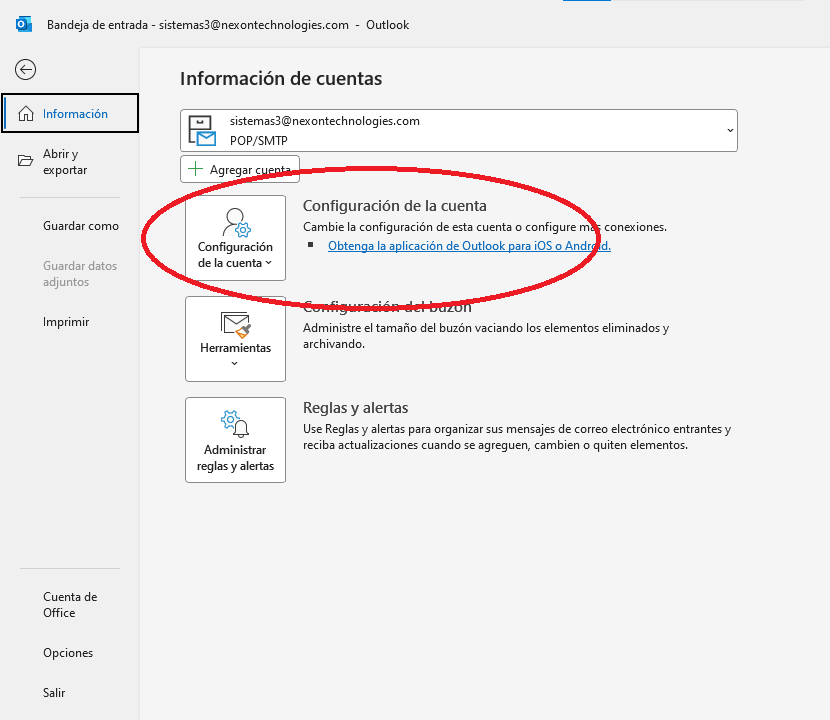Click the Agregar cuenta button
Image resolution: width=830 pixels, height=720 pixels.
(x=240, y=169)
